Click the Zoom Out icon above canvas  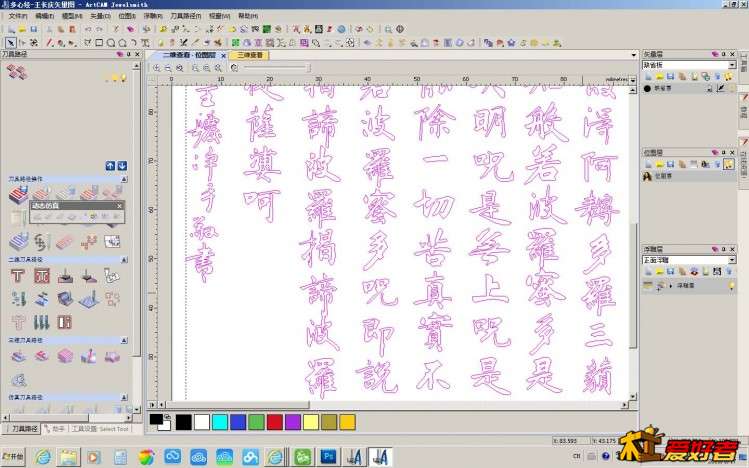pos(168,68)
